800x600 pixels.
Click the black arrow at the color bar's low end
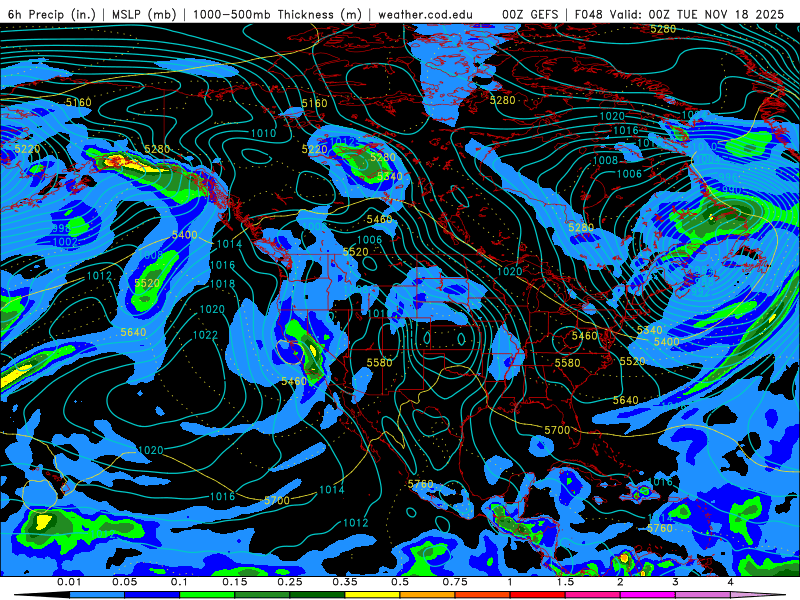(42, 595)
